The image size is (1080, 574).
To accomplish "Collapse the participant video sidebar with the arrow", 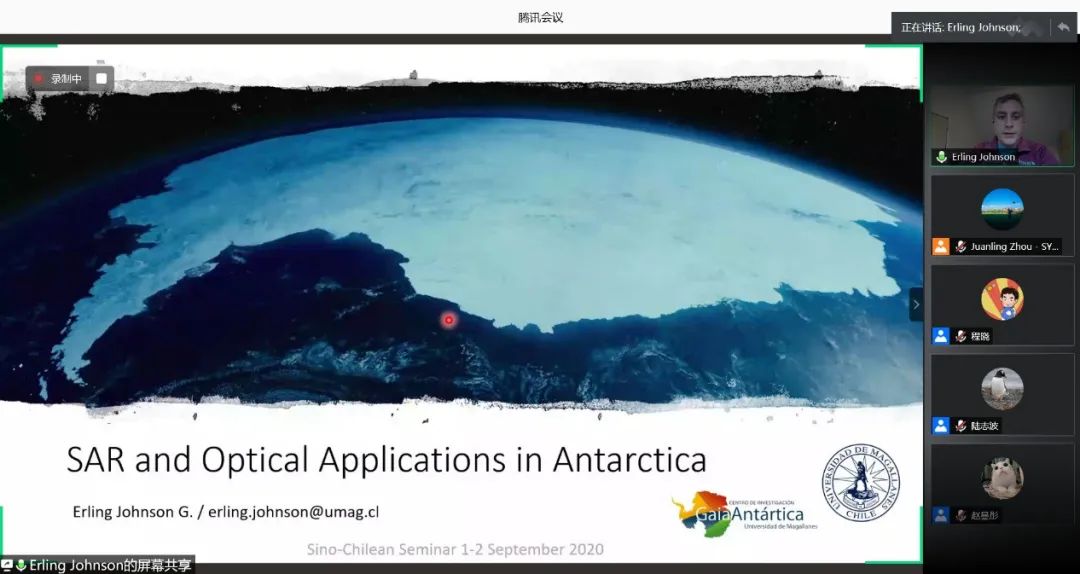I will (x=915, y=304).
